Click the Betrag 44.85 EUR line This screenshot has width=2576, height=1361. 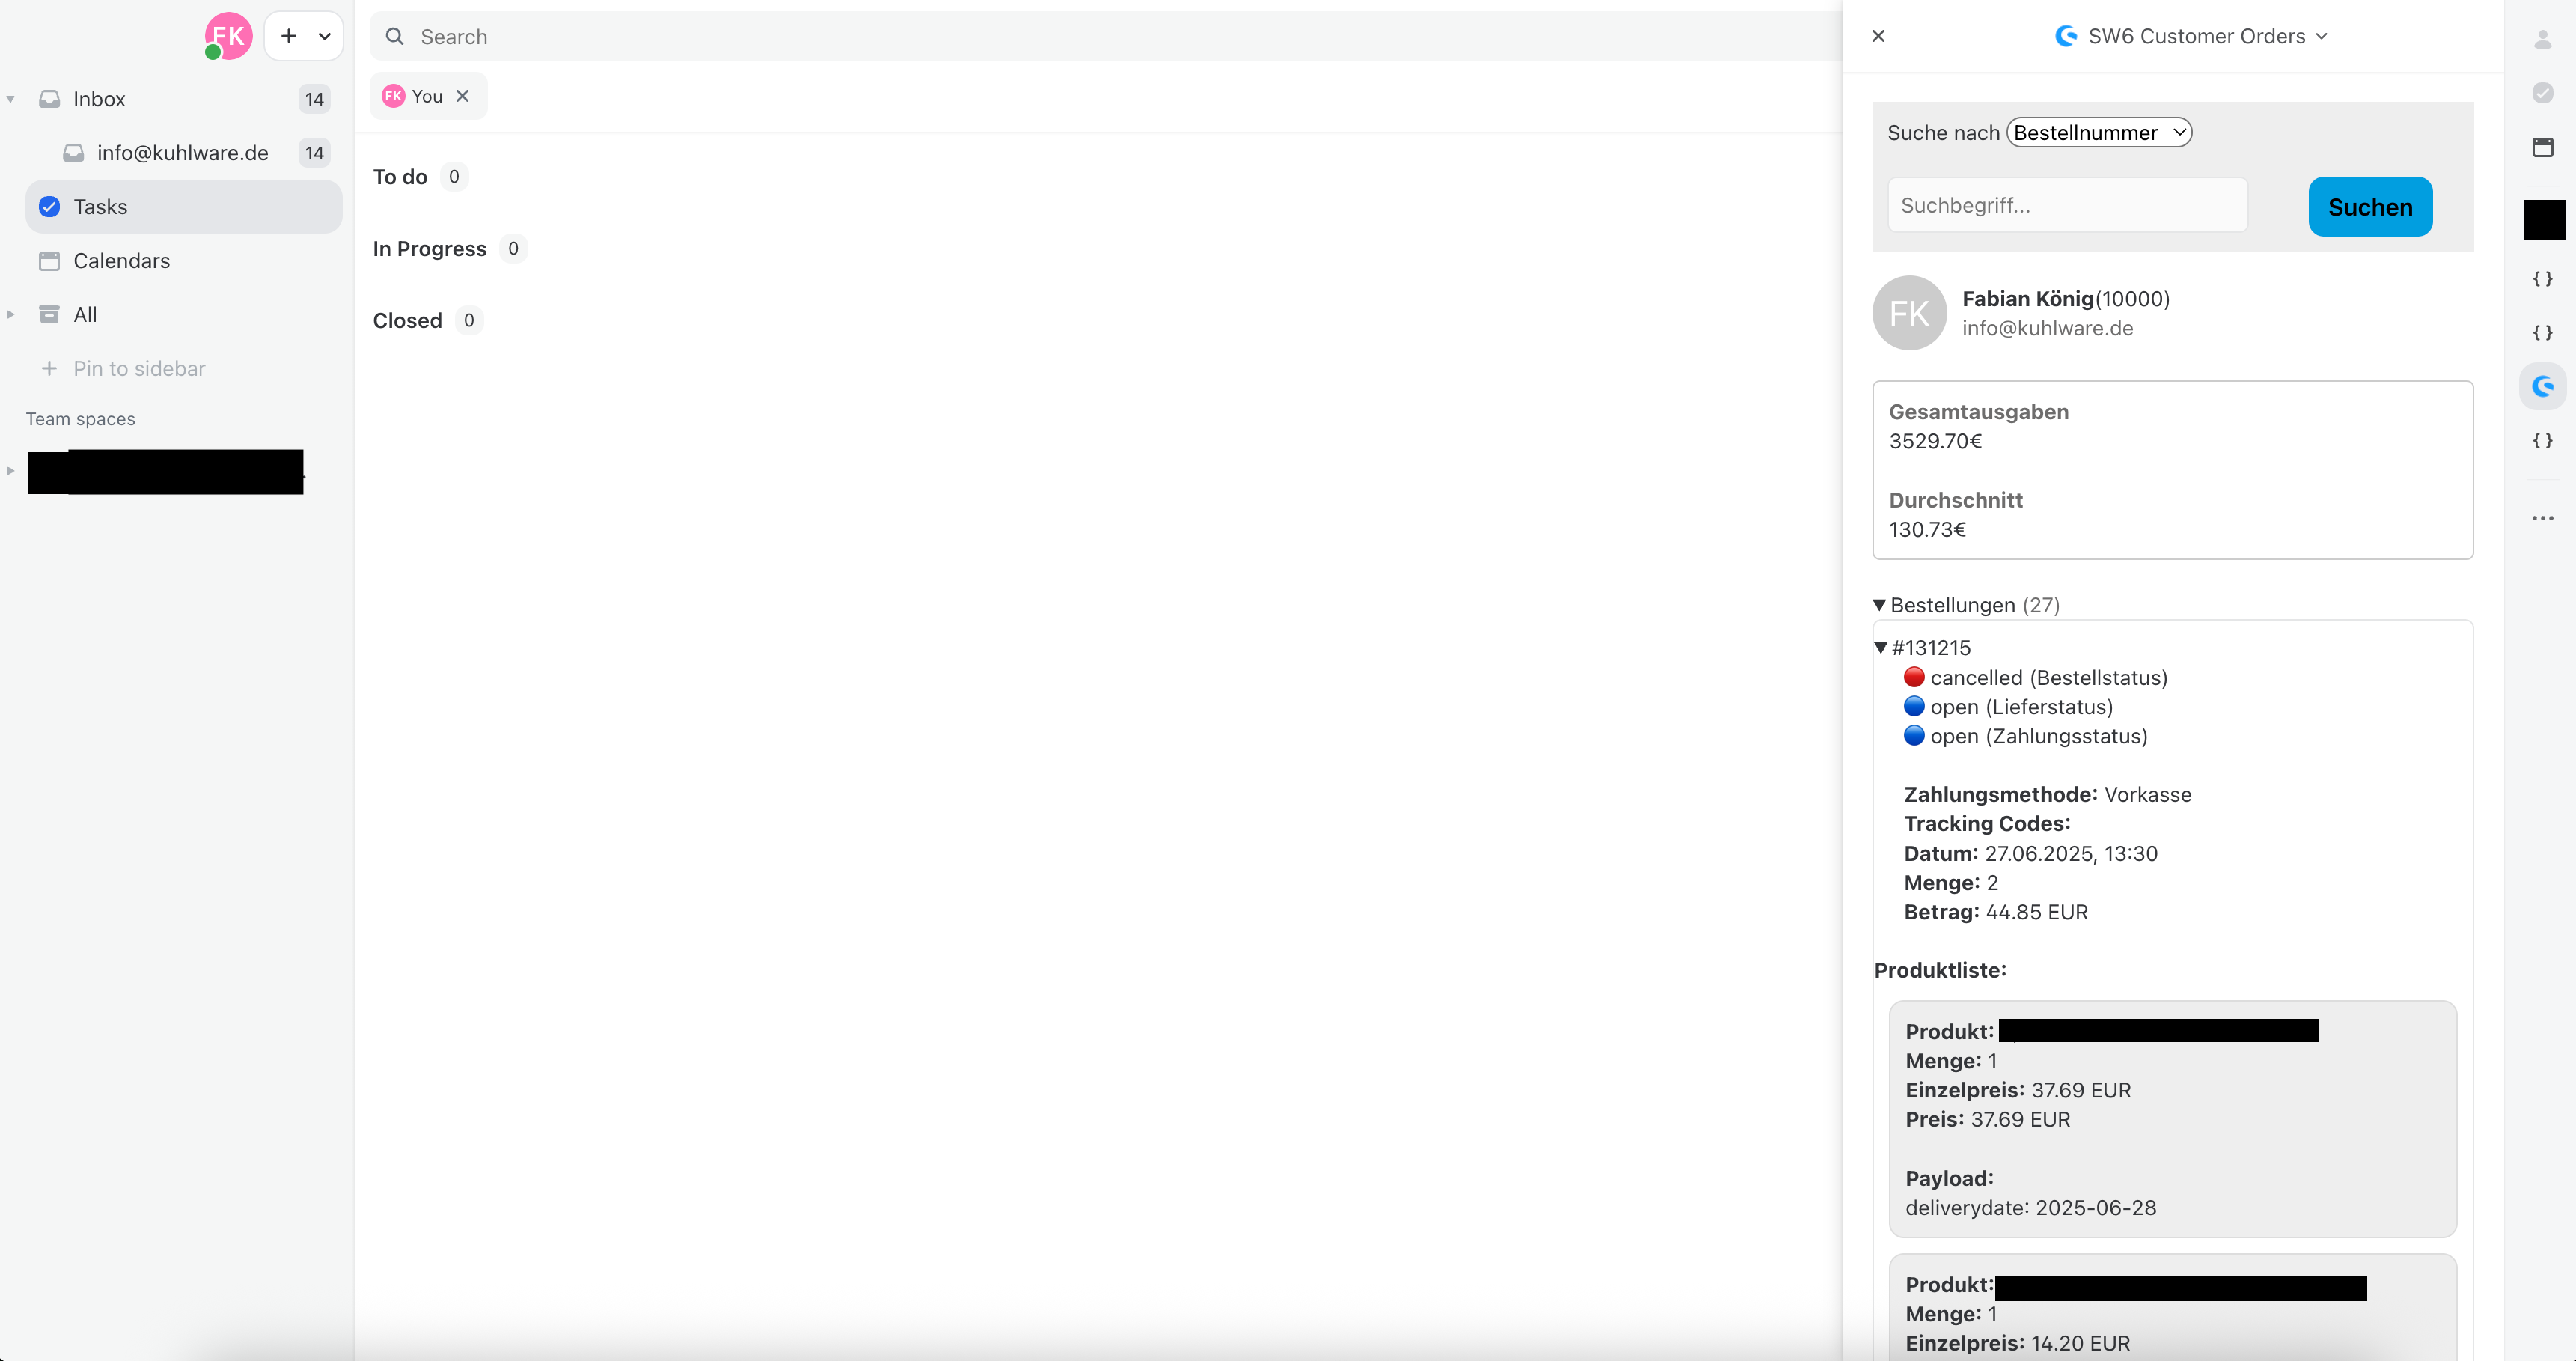pyautogui.click(x=1996, y=912)
